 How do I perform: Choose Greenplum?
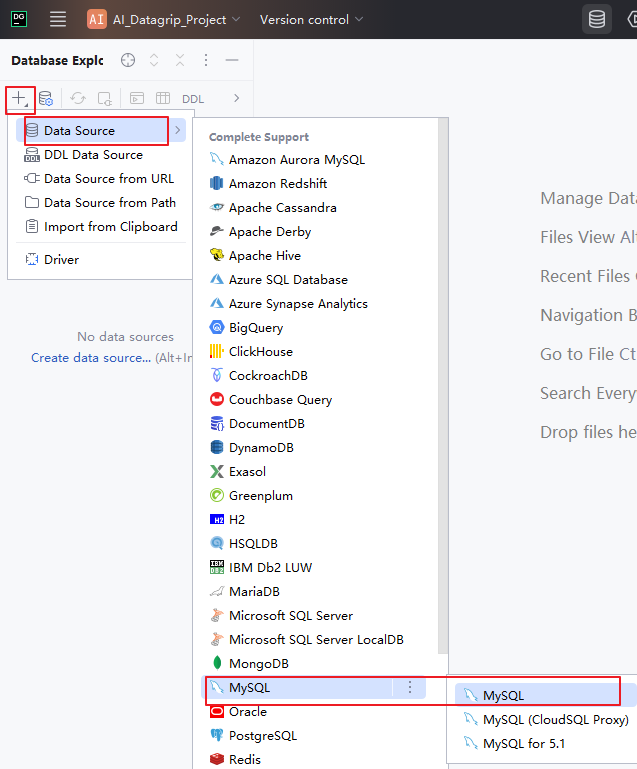[314, 496]
